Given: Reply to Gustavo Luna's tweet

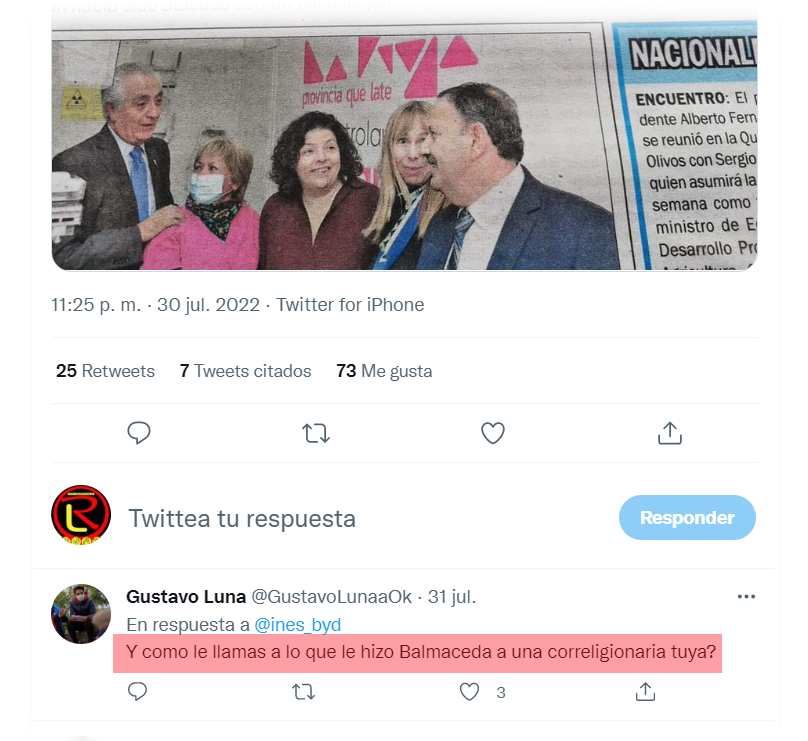Looking at the screenshot, I should tap(137, 692).
